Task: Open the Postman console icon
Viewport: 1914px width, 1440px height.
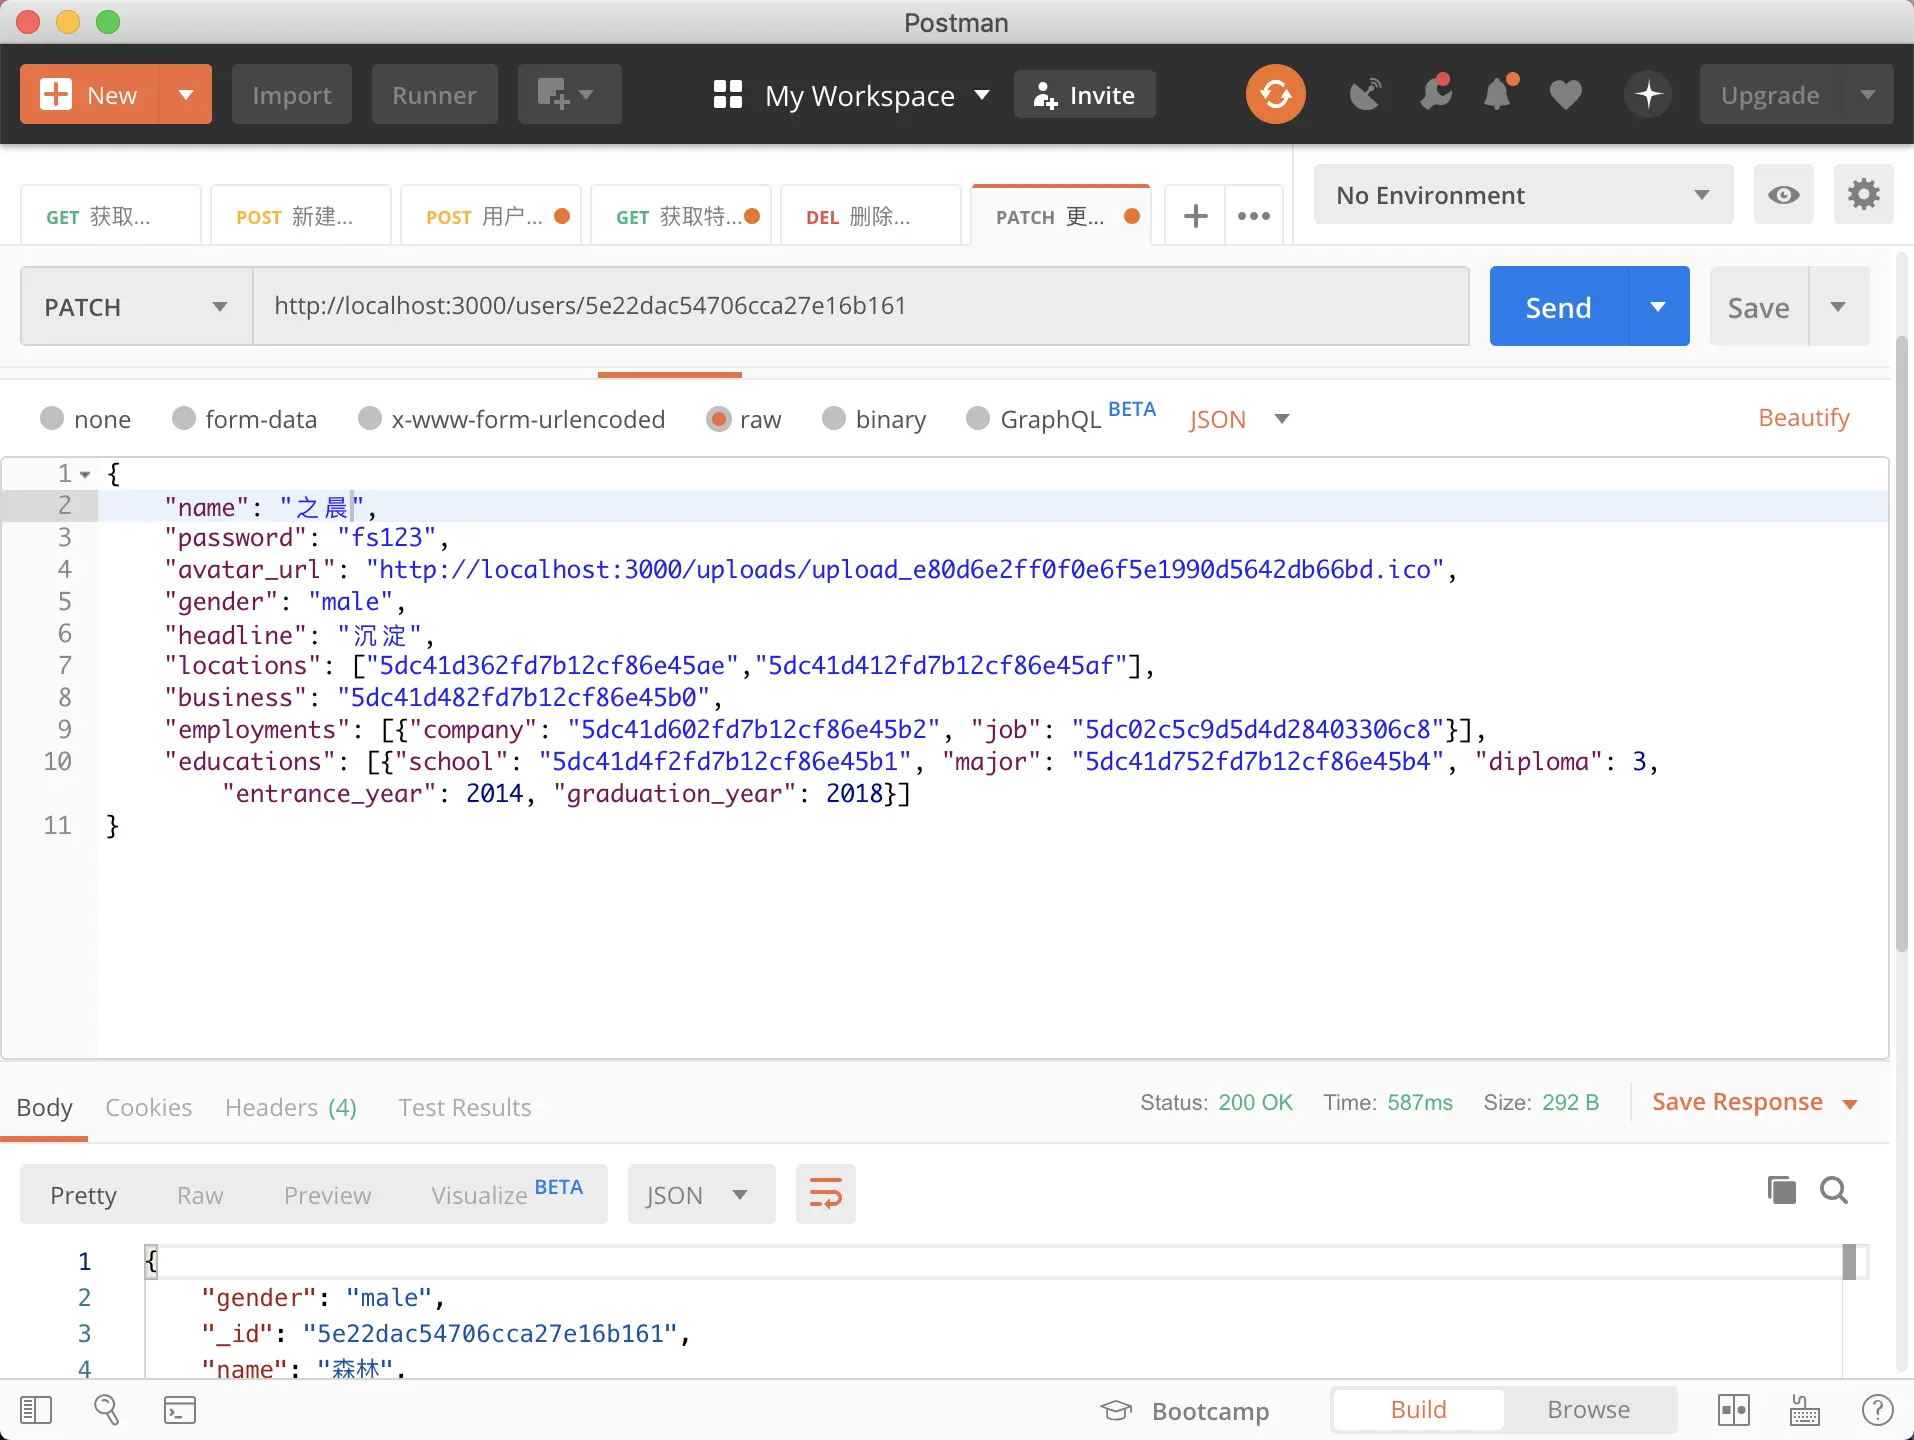Action: pos(179,1410)
